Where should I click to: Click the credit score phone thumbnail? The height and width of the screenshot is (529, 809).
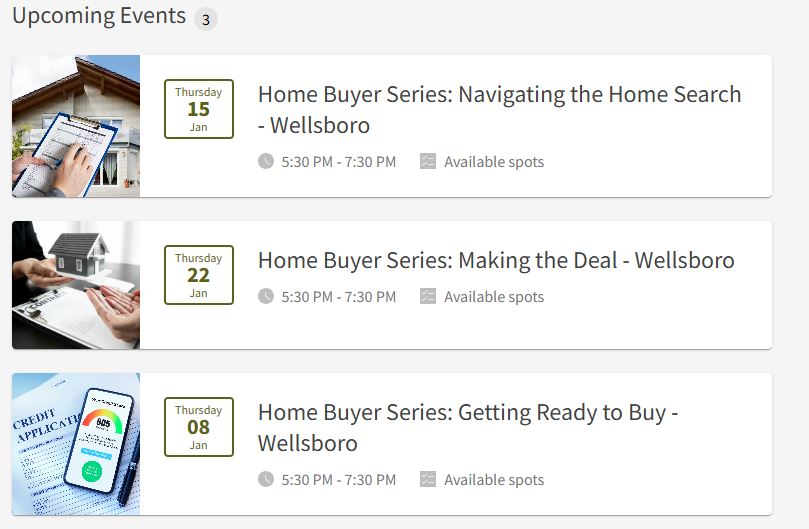click(76, 444)
